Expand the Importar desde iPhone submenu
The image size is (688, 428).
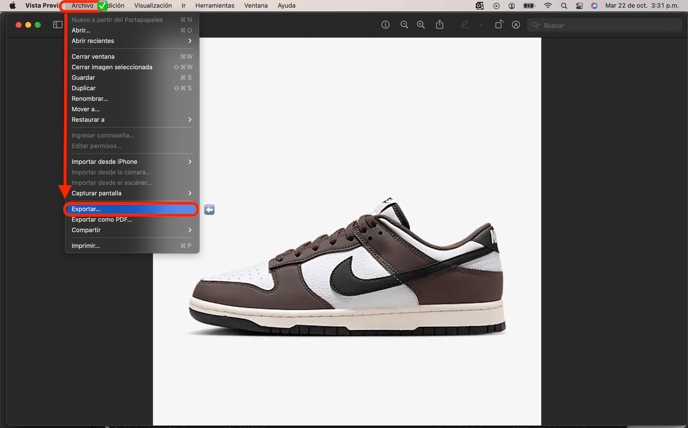point(132,162)
